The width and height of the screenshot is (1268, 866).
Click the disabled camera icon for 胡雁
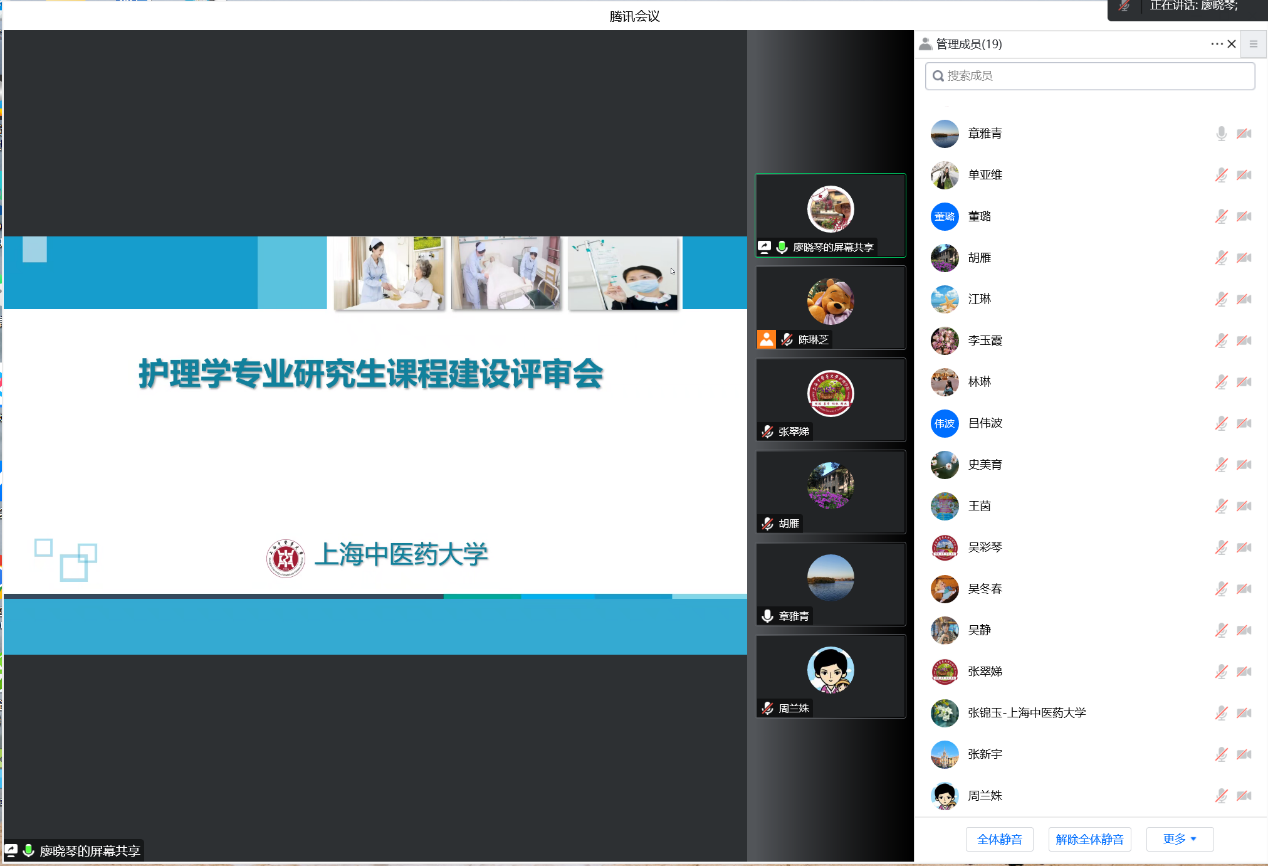1244,258
